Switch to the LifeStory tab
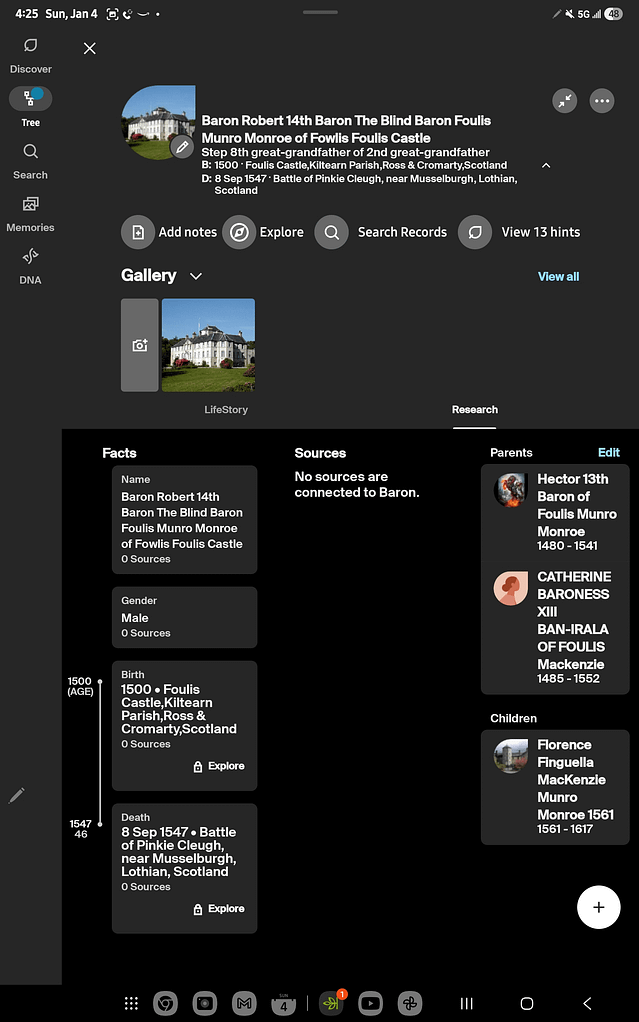 [226, 410]
